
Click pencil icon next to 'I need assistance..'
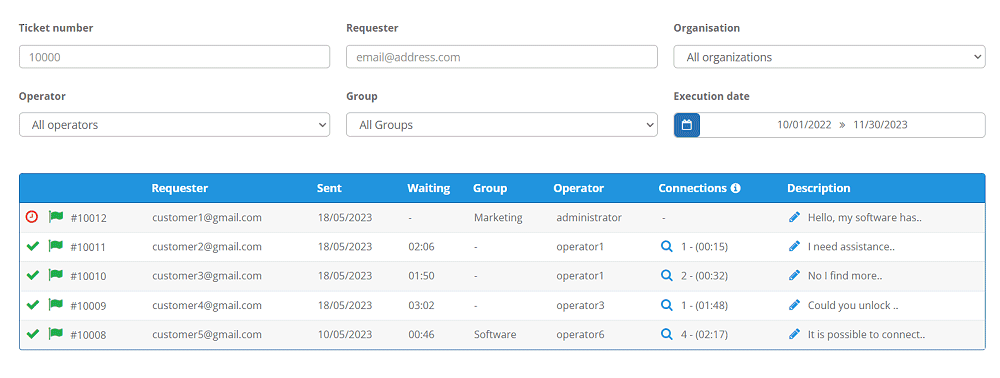click(x=794, y=246)
